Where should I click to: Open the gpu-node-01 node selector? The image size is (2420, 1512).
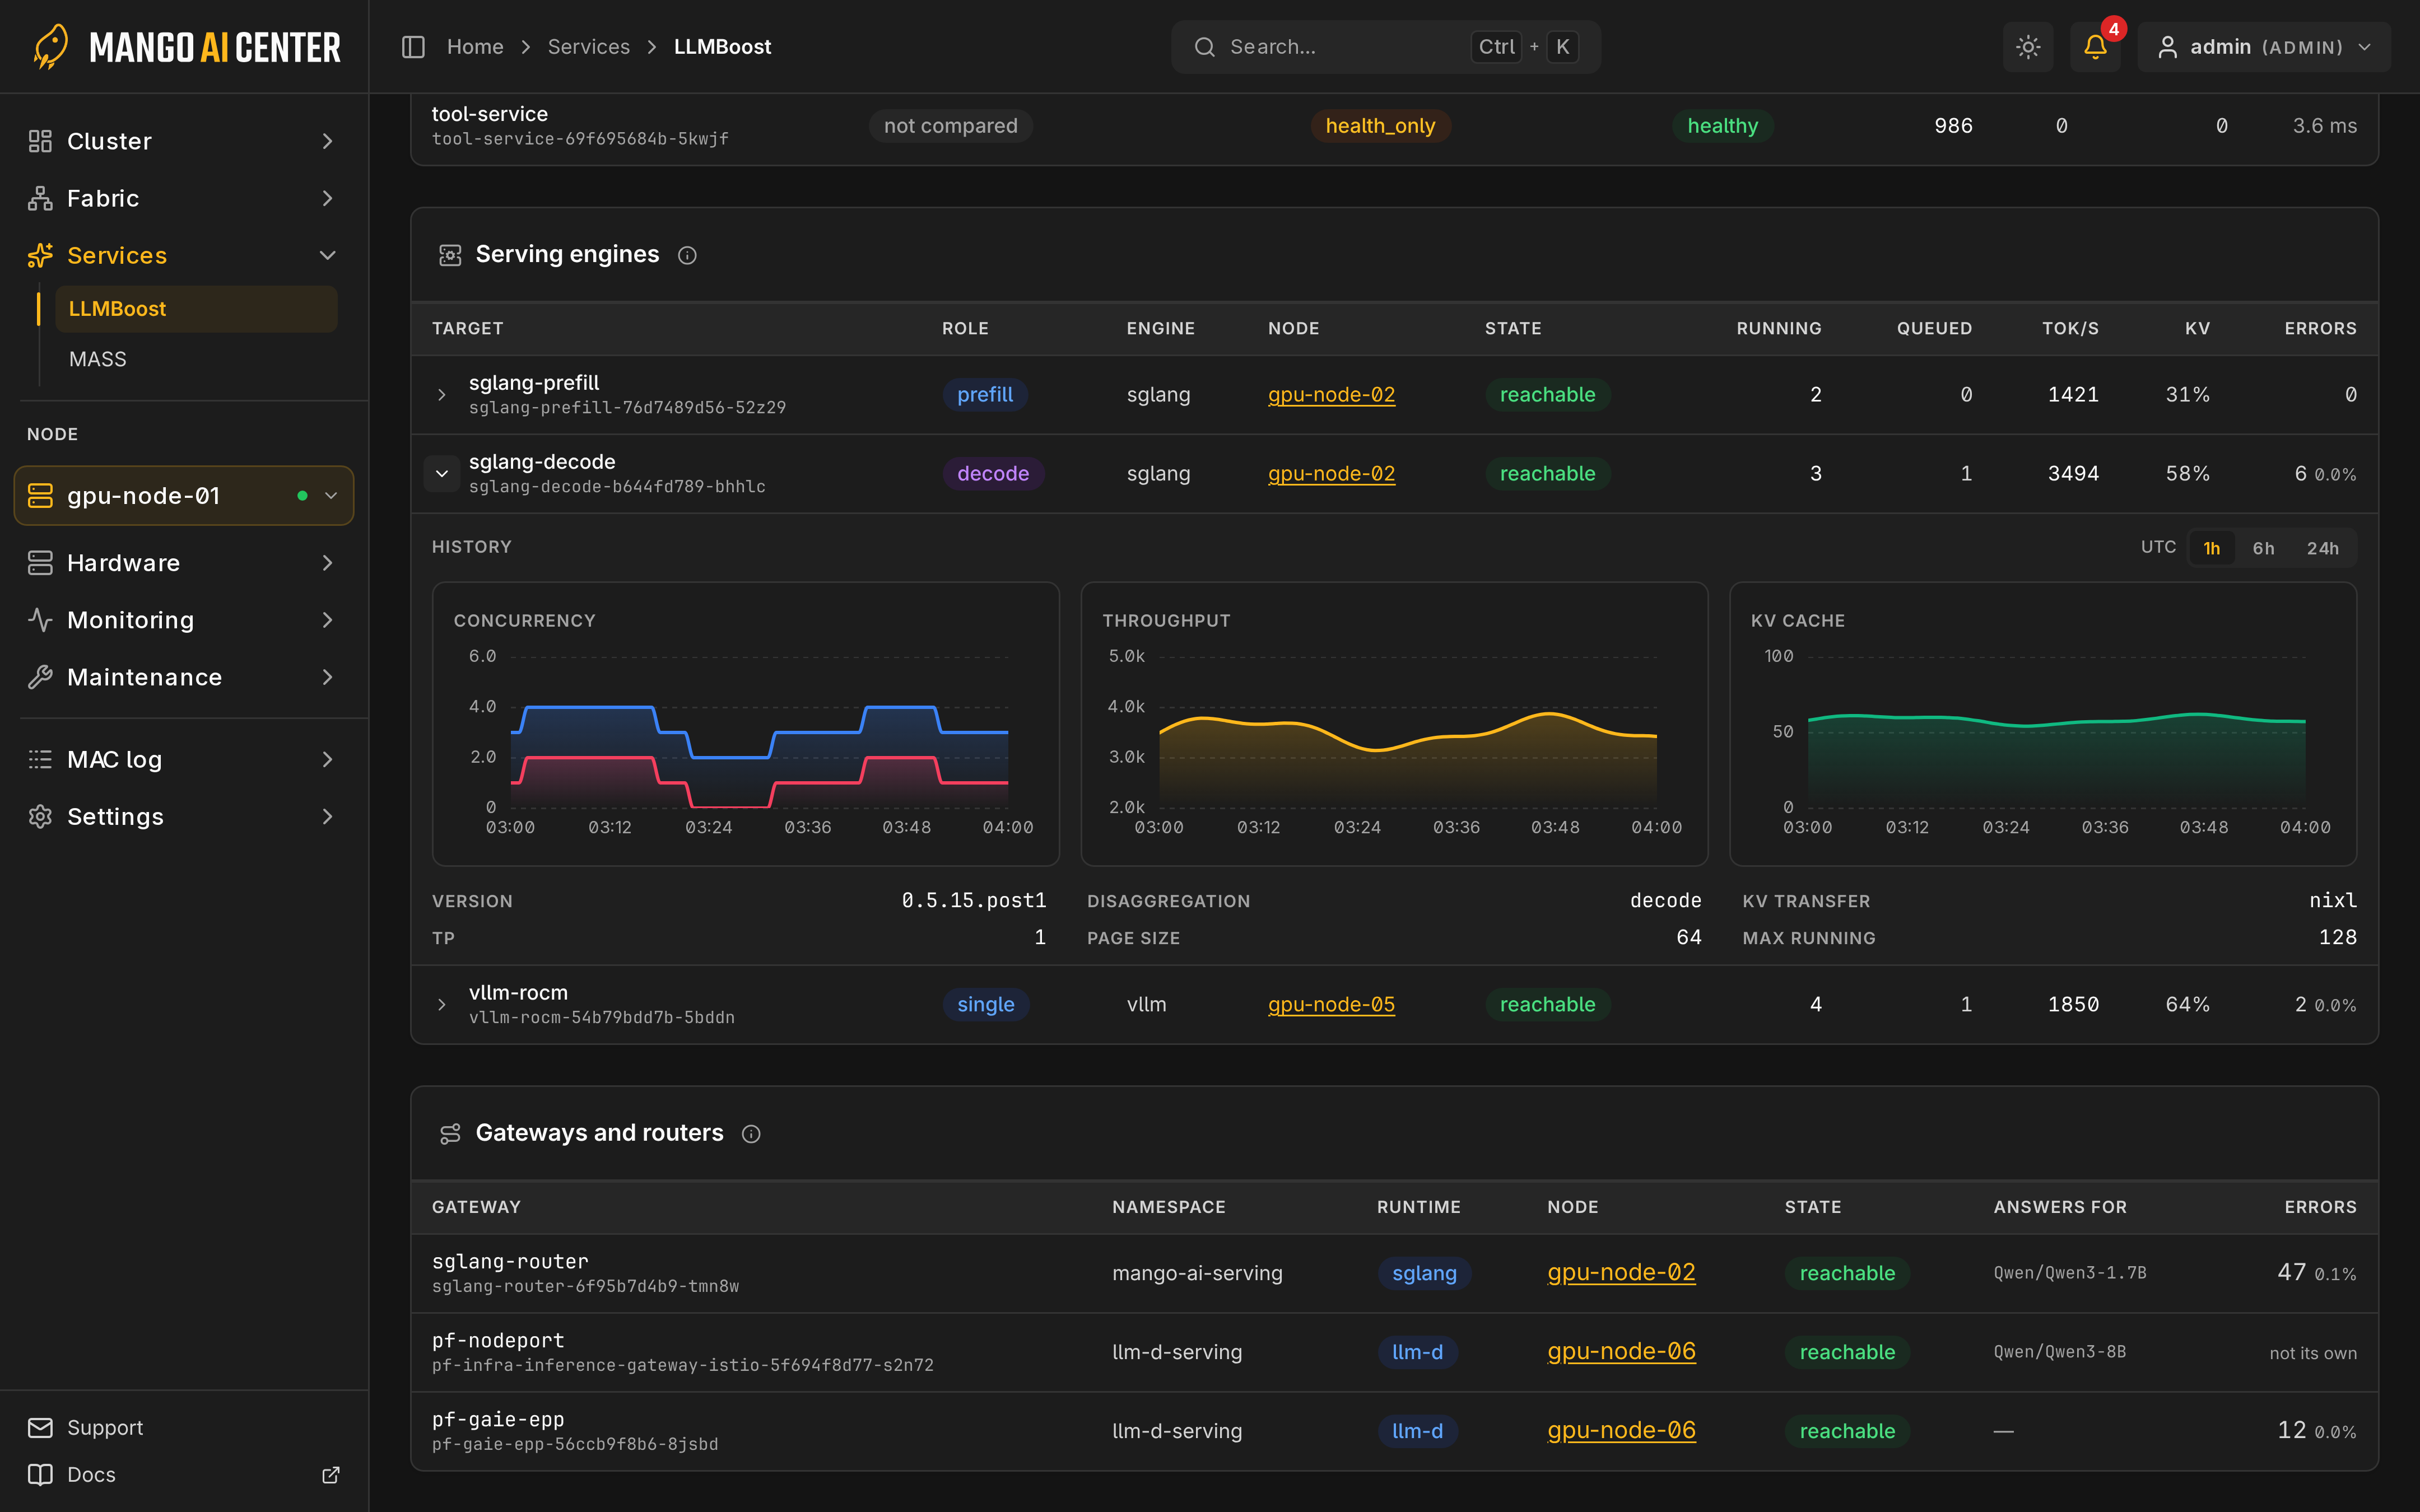coord(184,496)
